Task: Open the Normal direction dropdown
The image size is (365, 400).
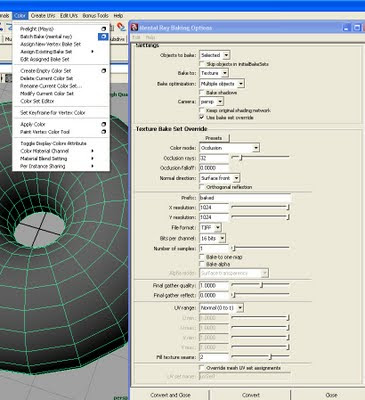Action: 219,178
